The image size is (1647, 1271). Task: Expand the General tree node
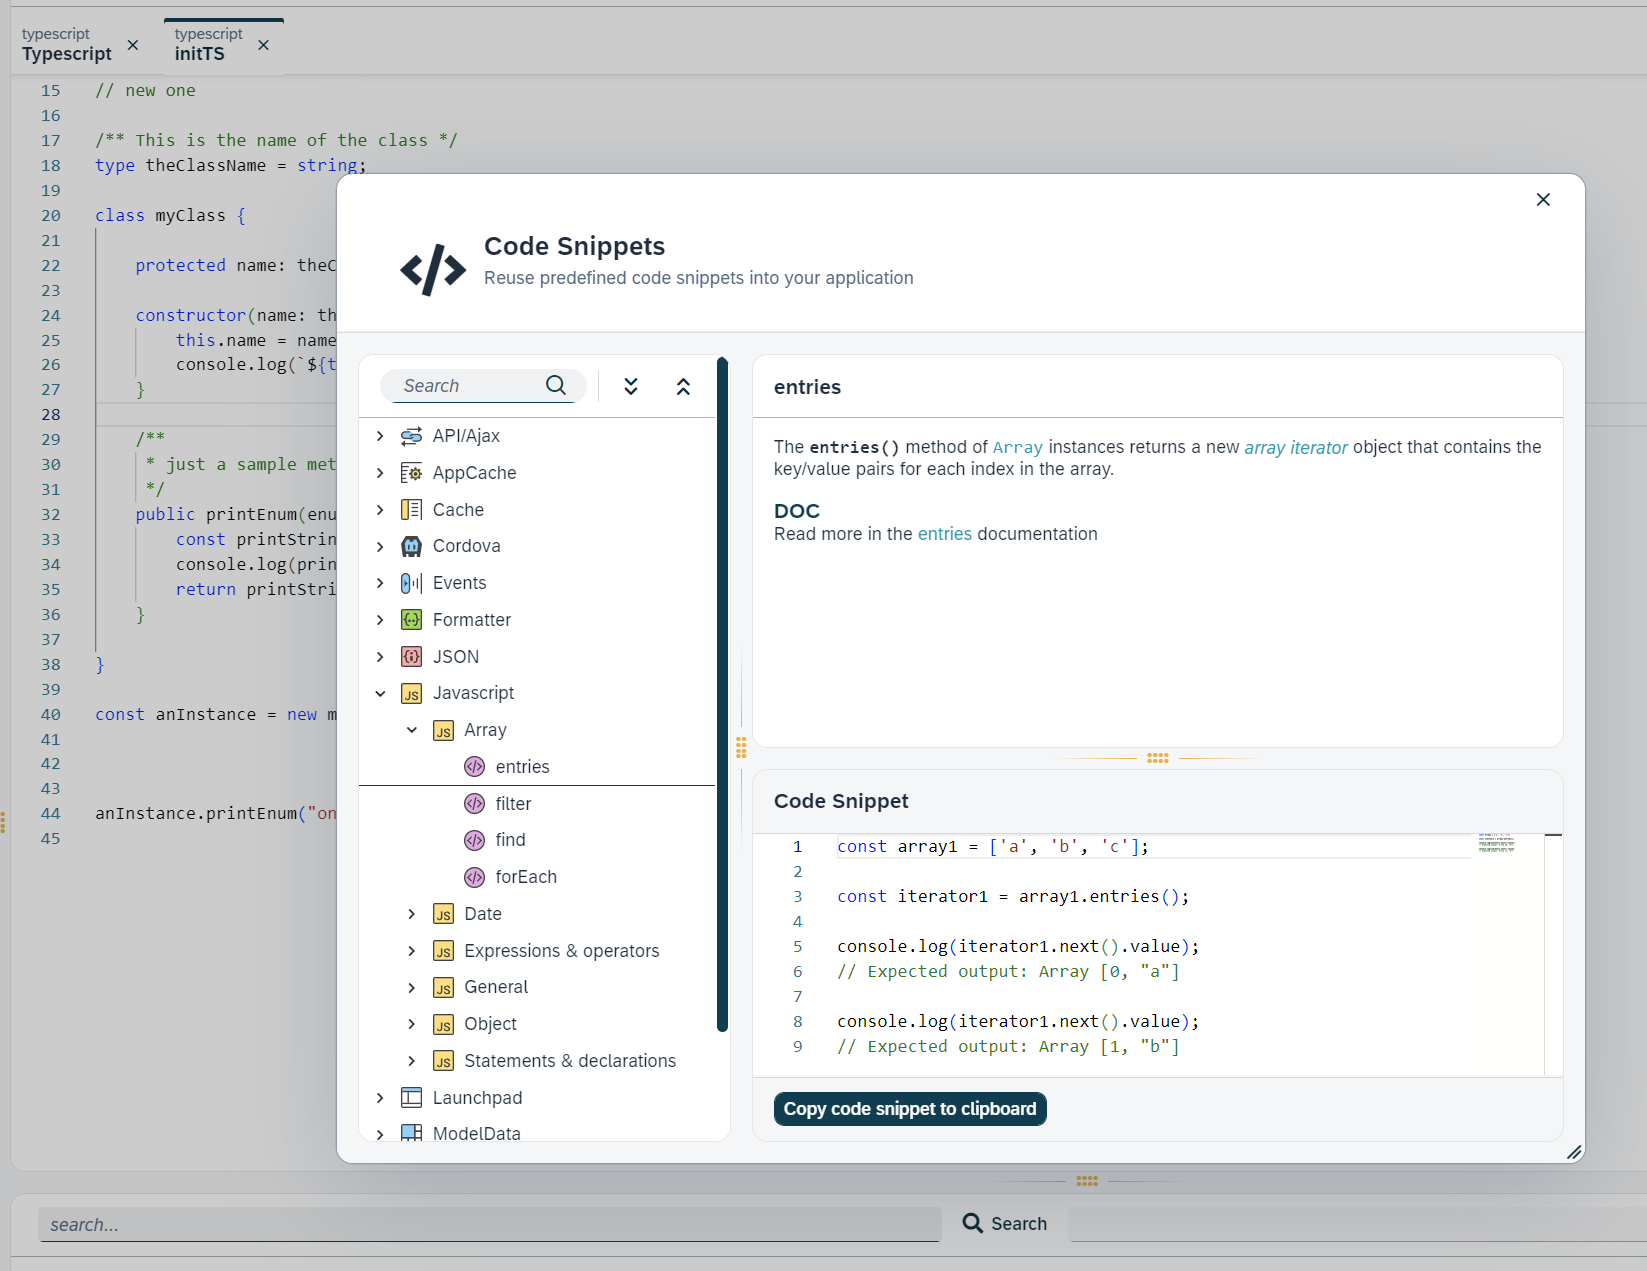click(x=412, y=988)
